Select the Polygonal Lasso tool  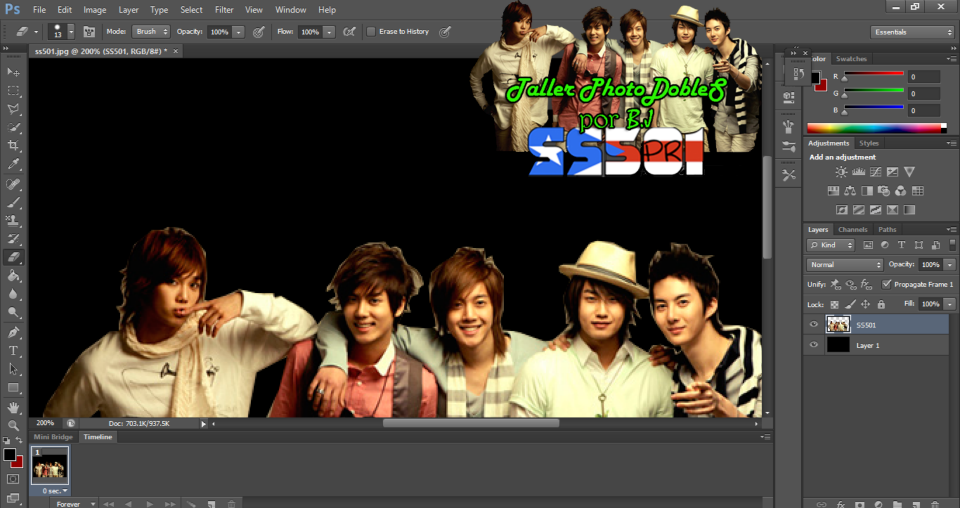13,109
